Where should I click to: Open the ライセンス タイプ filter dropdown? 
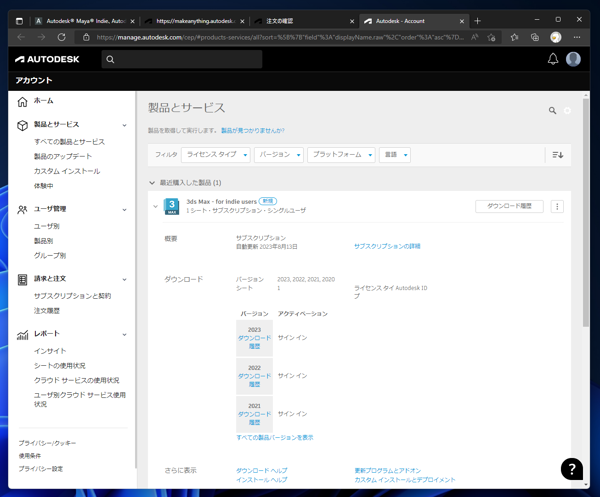pyautogui.click(x=216, y=155)
